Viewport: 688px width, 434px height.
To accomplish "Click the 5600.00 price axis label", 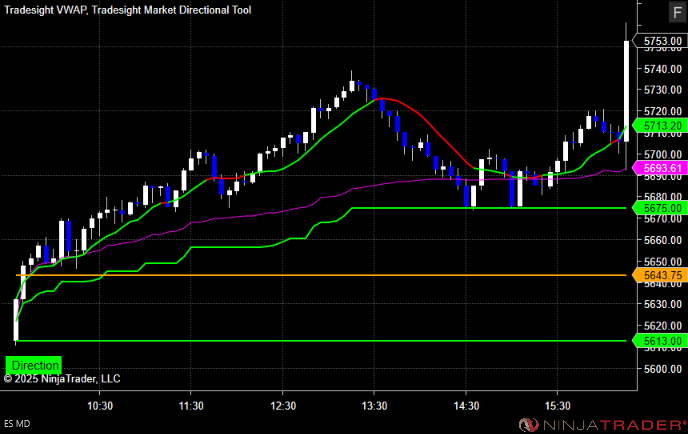I will (663, 369).
